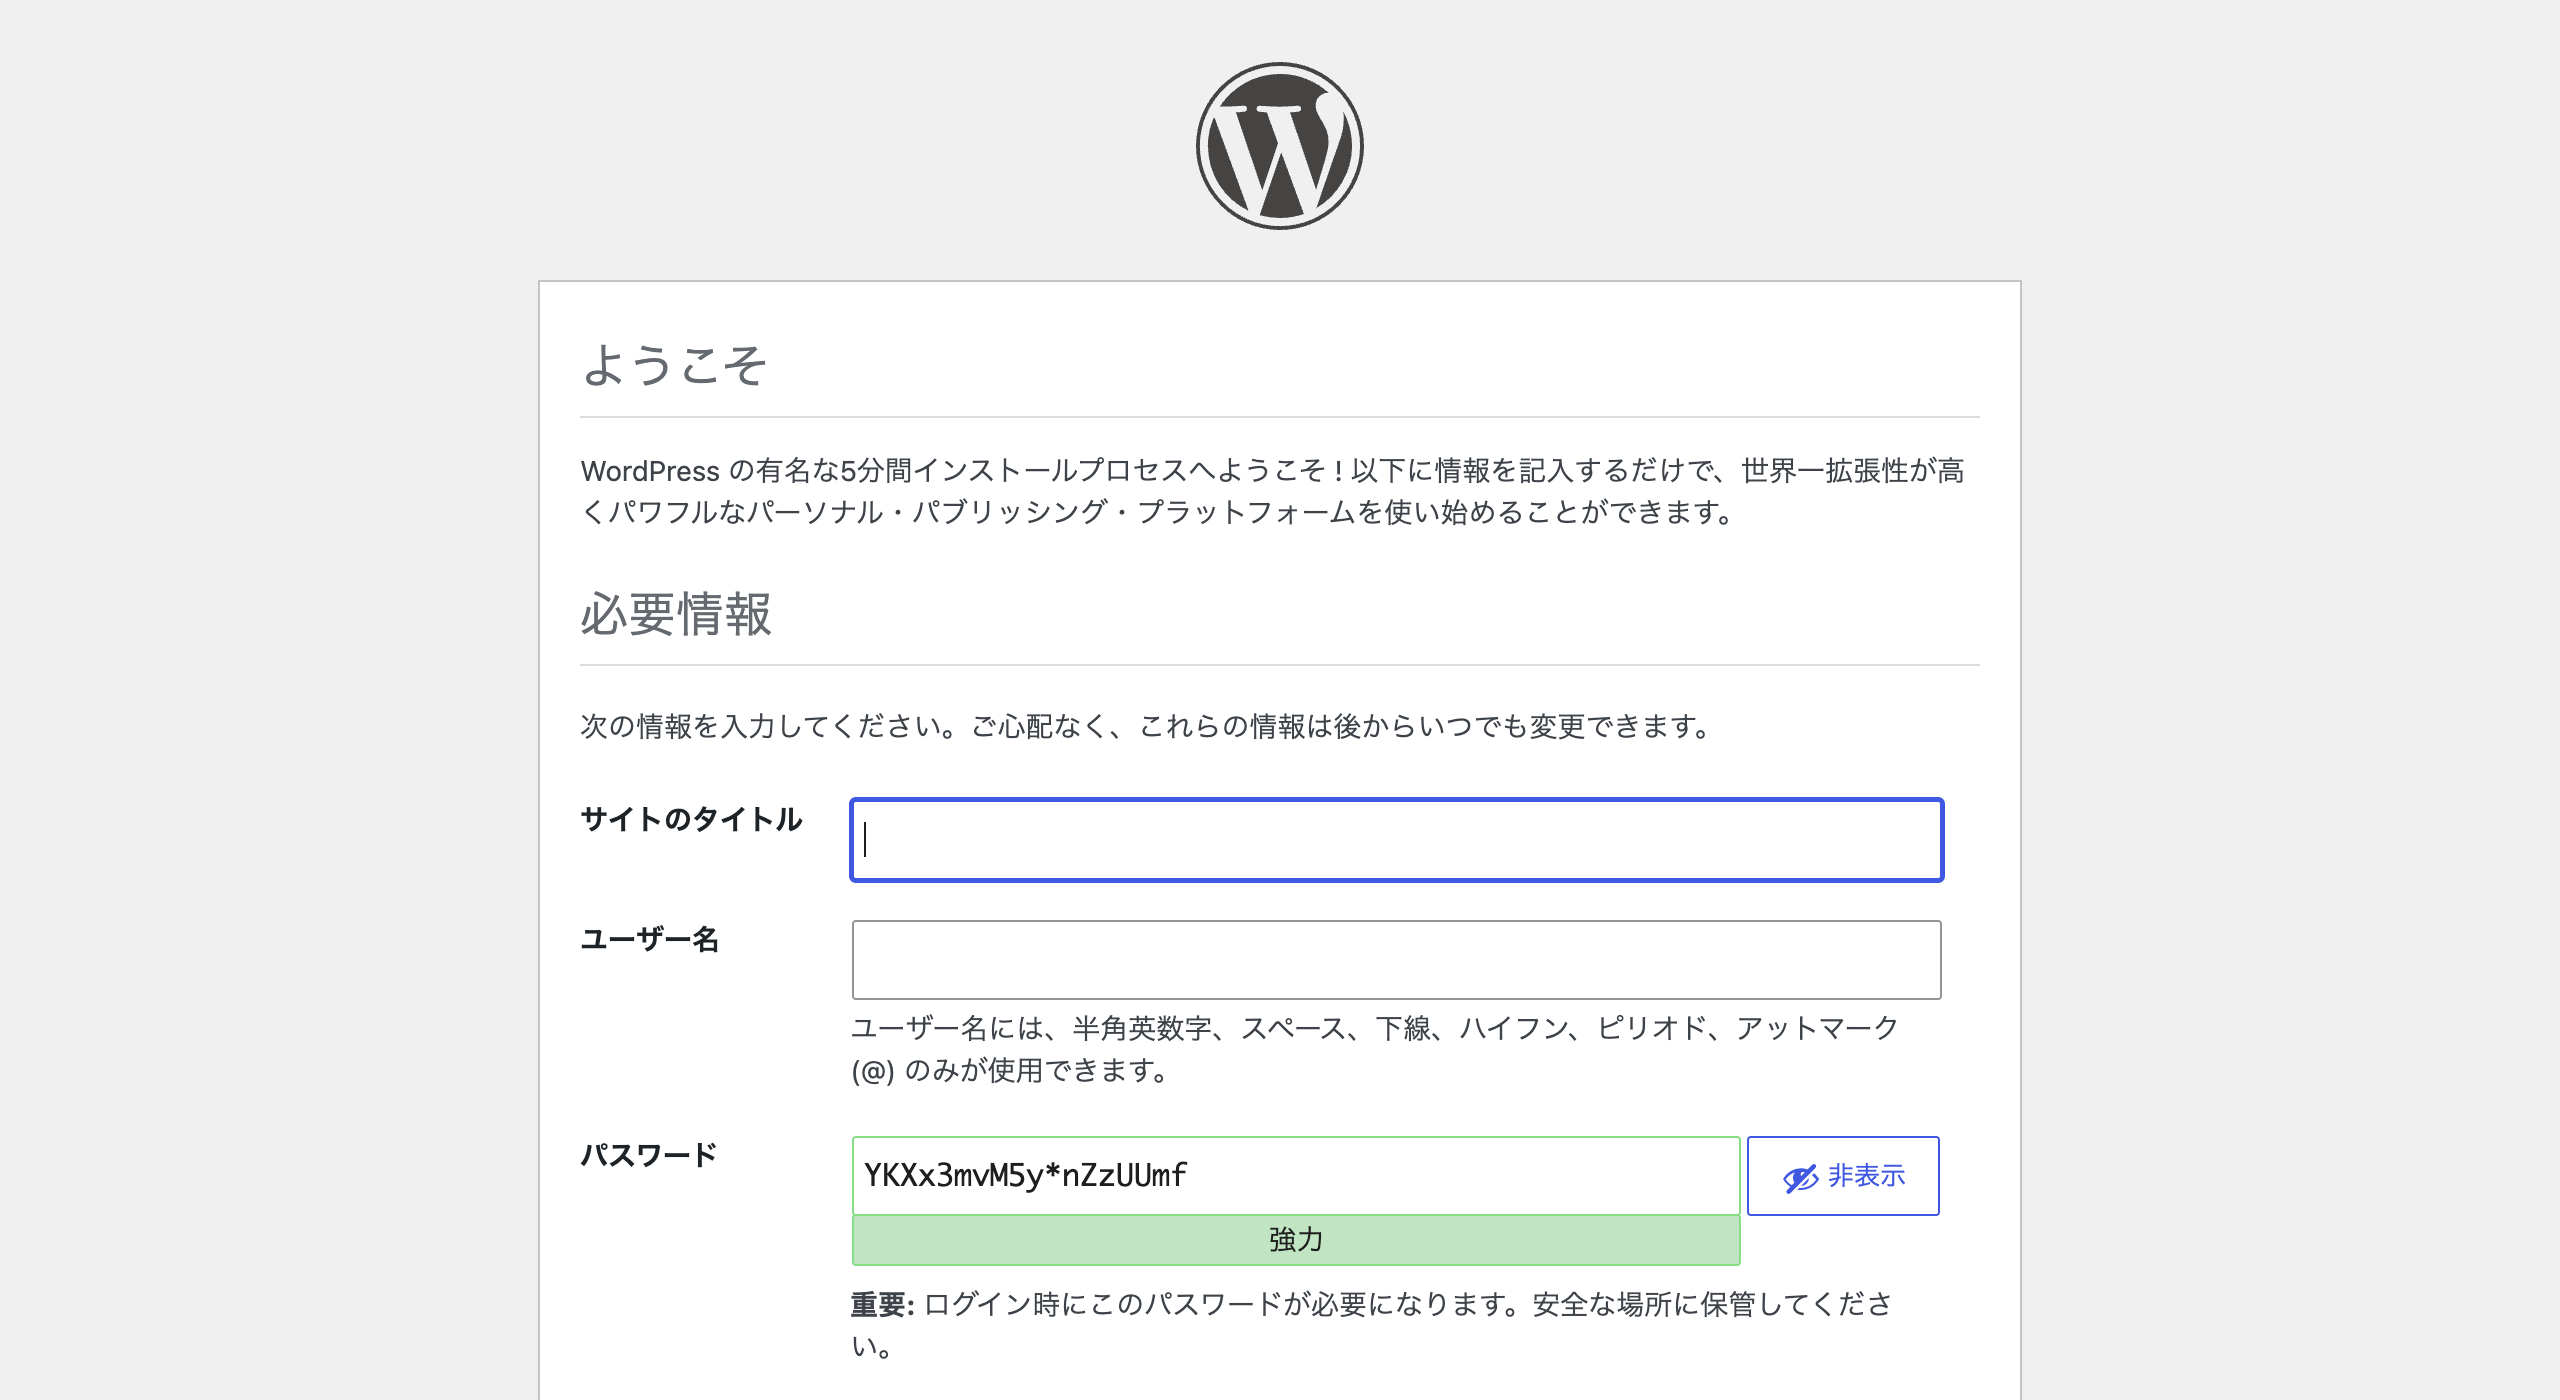Click the ようこそ heading

point(674,364)
